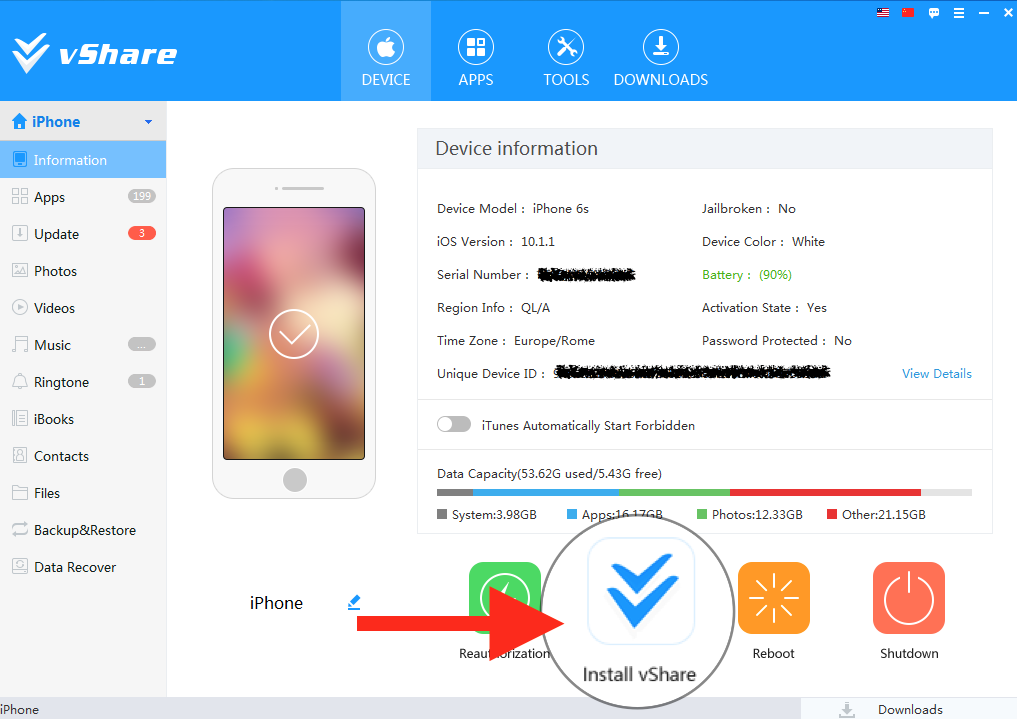Click the Install vShare button

[640, 611]
